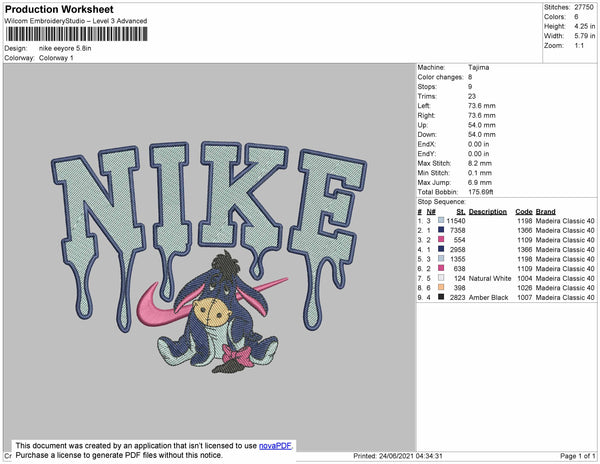Click the code 1026 in stop 8
600x464 pixels.
(525, 288)
